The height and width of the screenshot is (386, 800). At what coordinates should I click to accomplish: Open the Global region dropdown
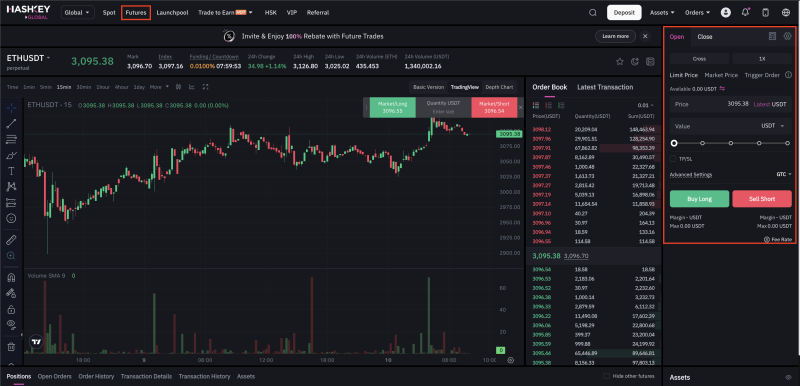click(x=77, y=13)
